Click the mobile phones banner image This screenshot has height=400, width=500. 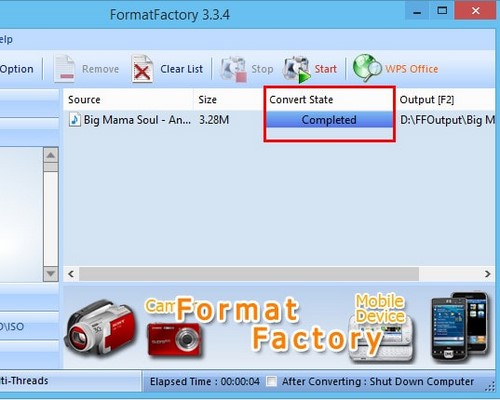(x=460, y=327)
